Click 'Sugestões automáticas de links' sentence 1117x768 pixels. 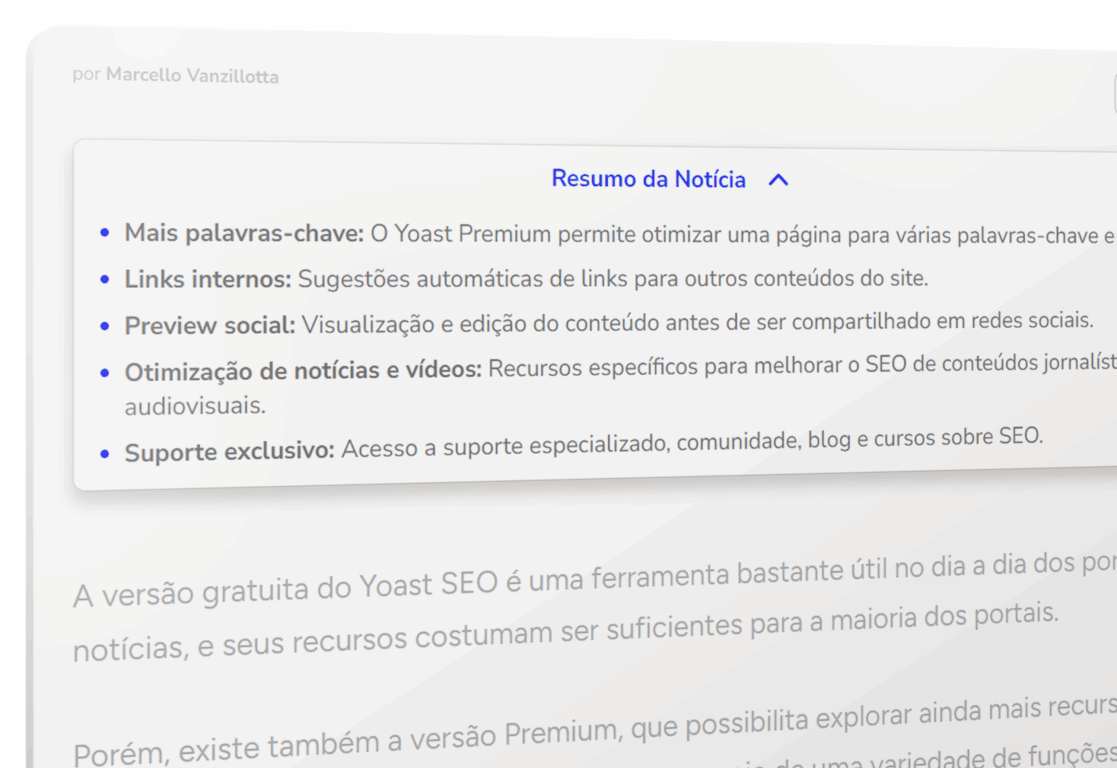[x=613, y=278]
